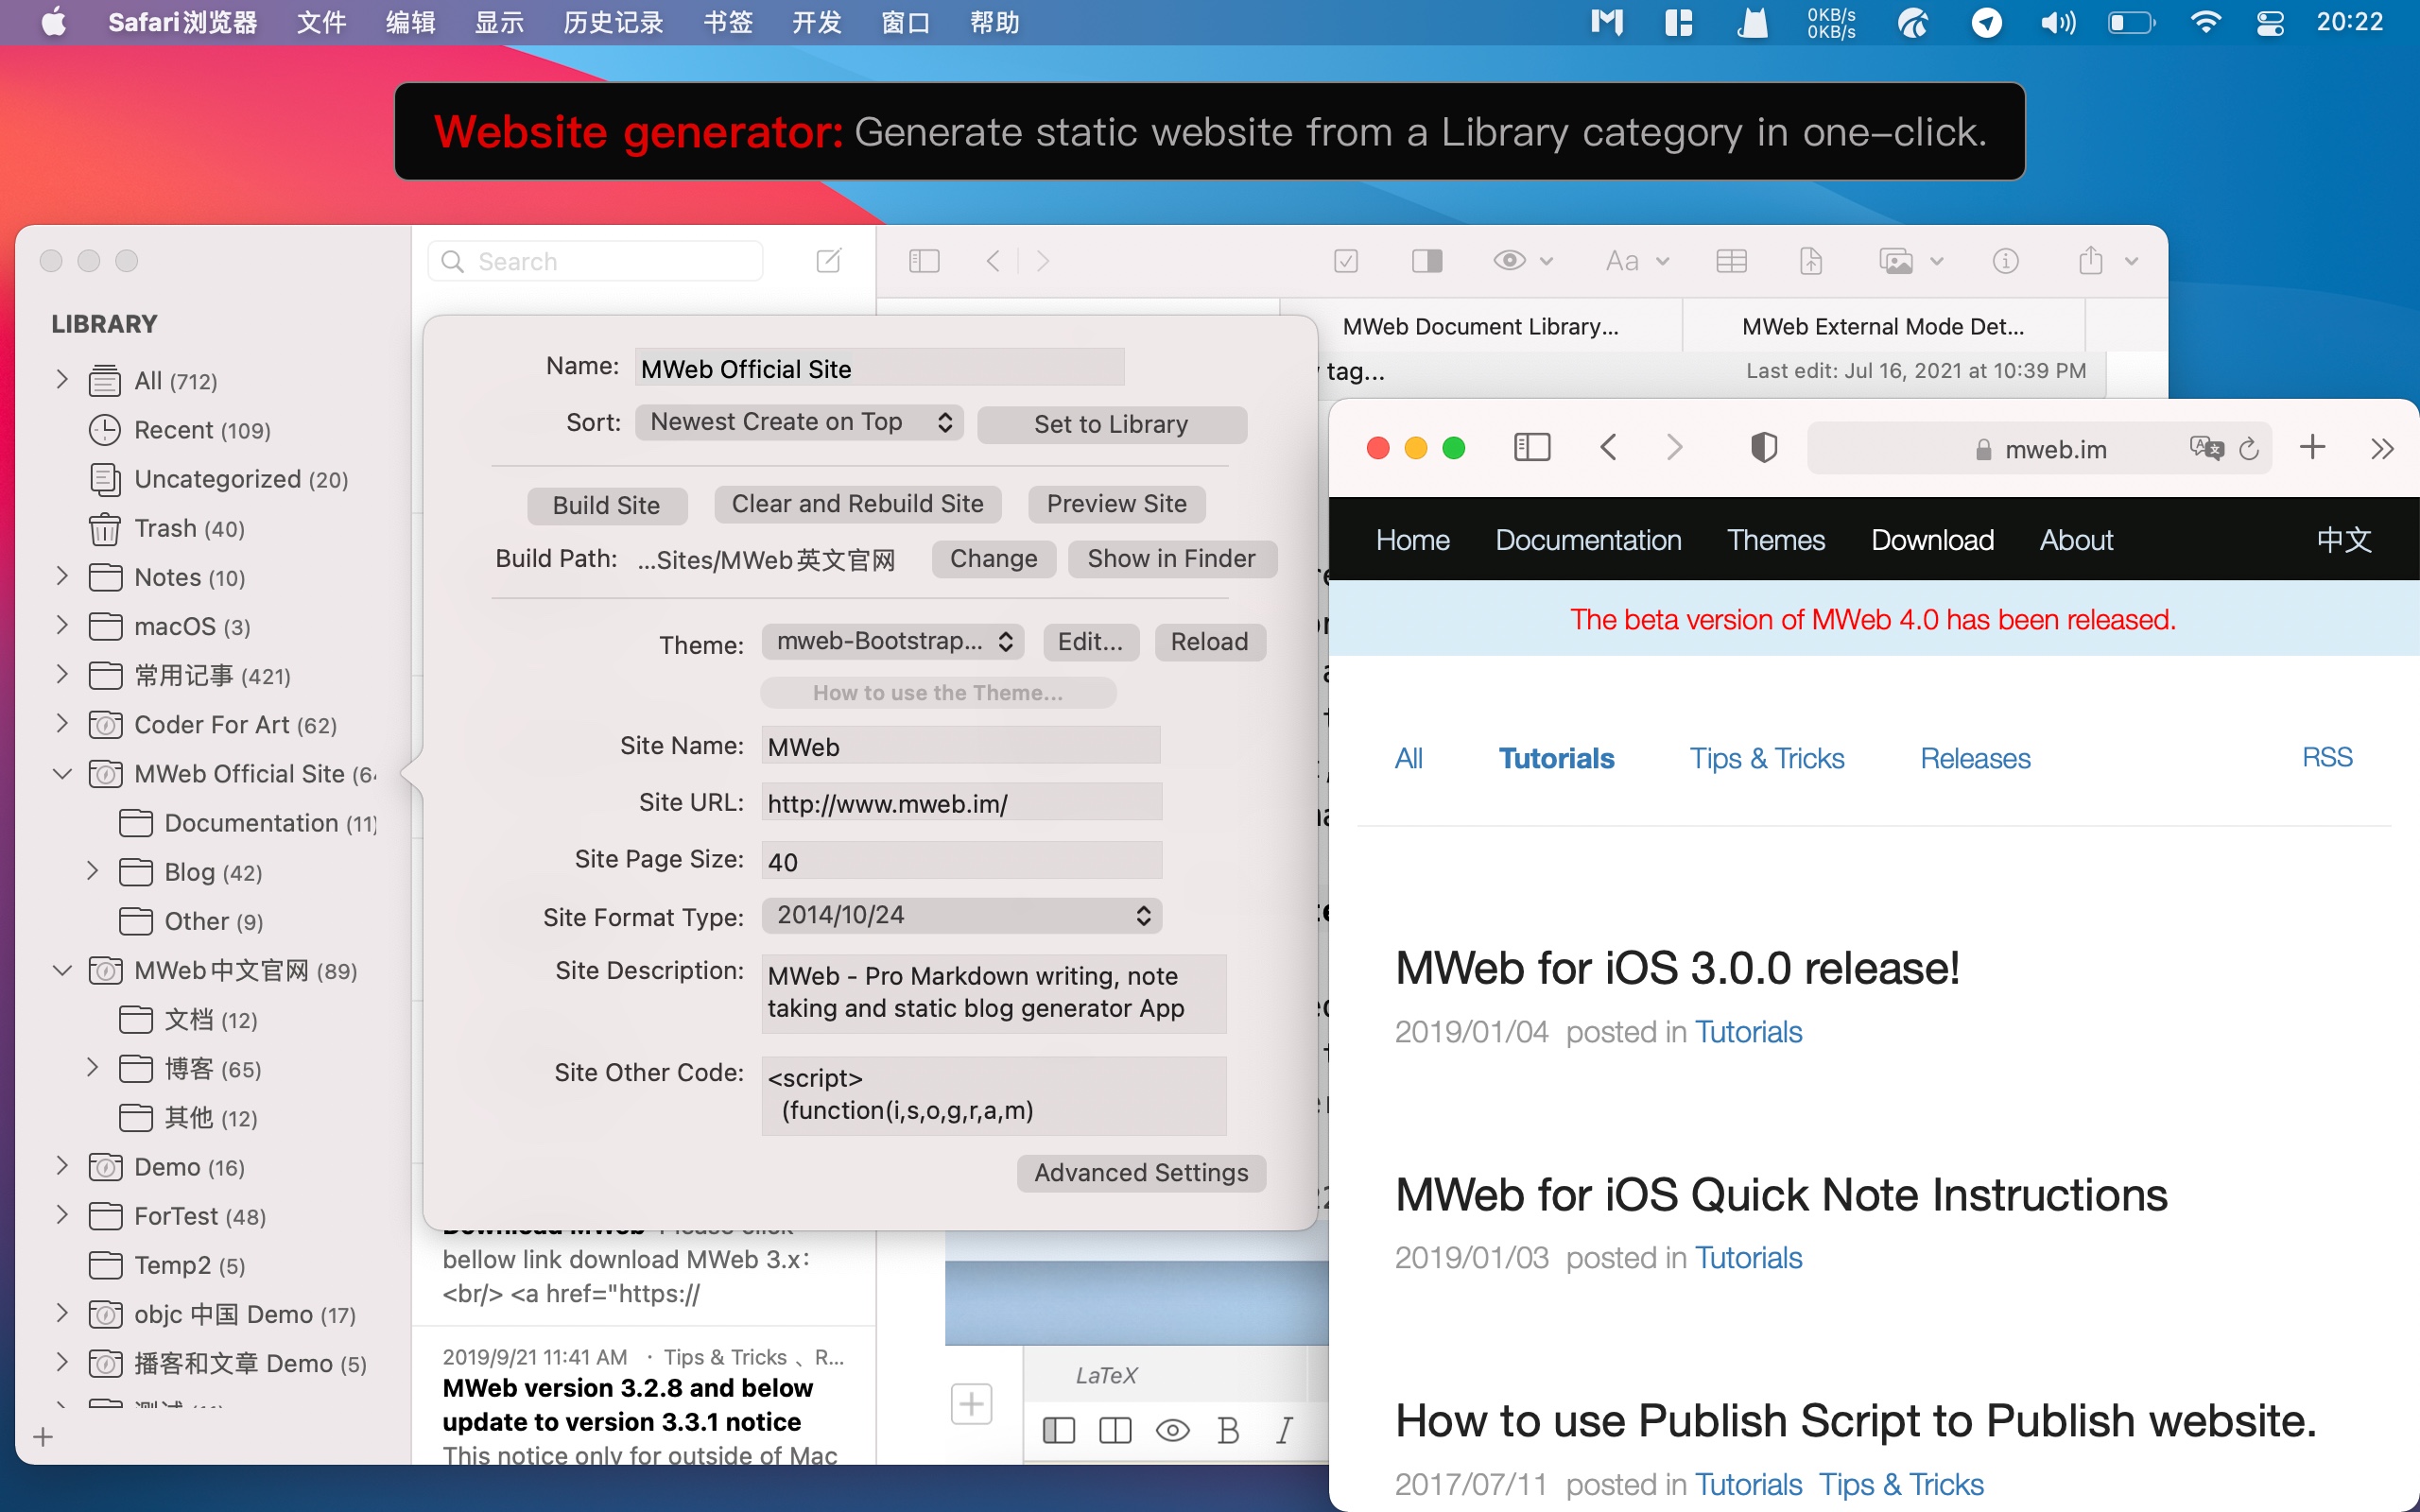Click the info circle toolbar icon
The height and width of the screenshot is (1512, 2420).
pyautogui.click(x=2005, y=261)
